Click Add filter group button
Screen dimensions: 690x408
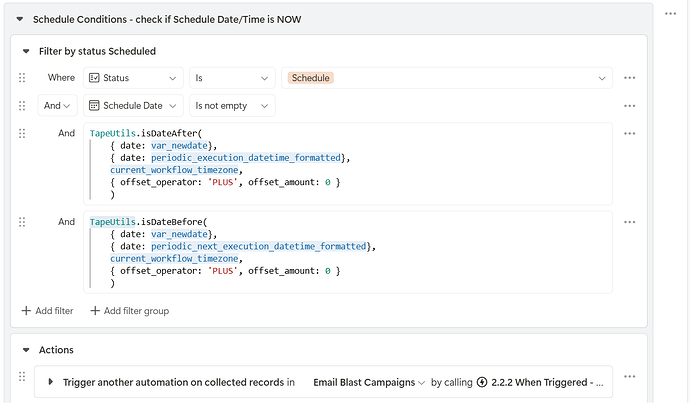pyautogui.click(x=130, y=311)
